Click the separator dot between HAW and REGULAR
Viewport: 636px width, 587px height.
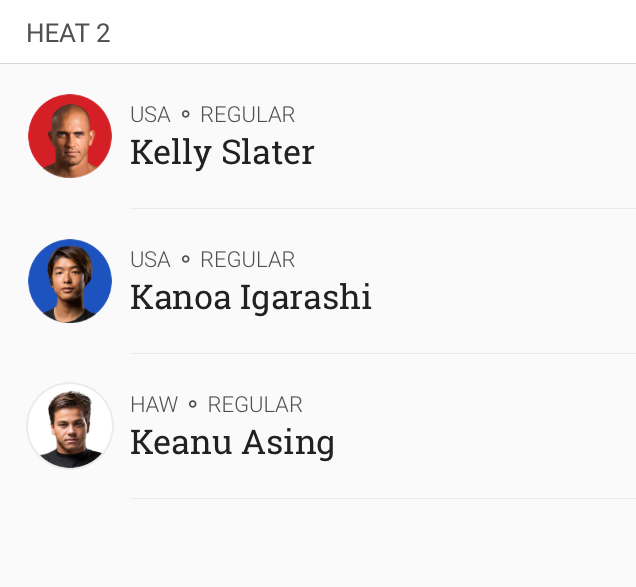(193, 405)
